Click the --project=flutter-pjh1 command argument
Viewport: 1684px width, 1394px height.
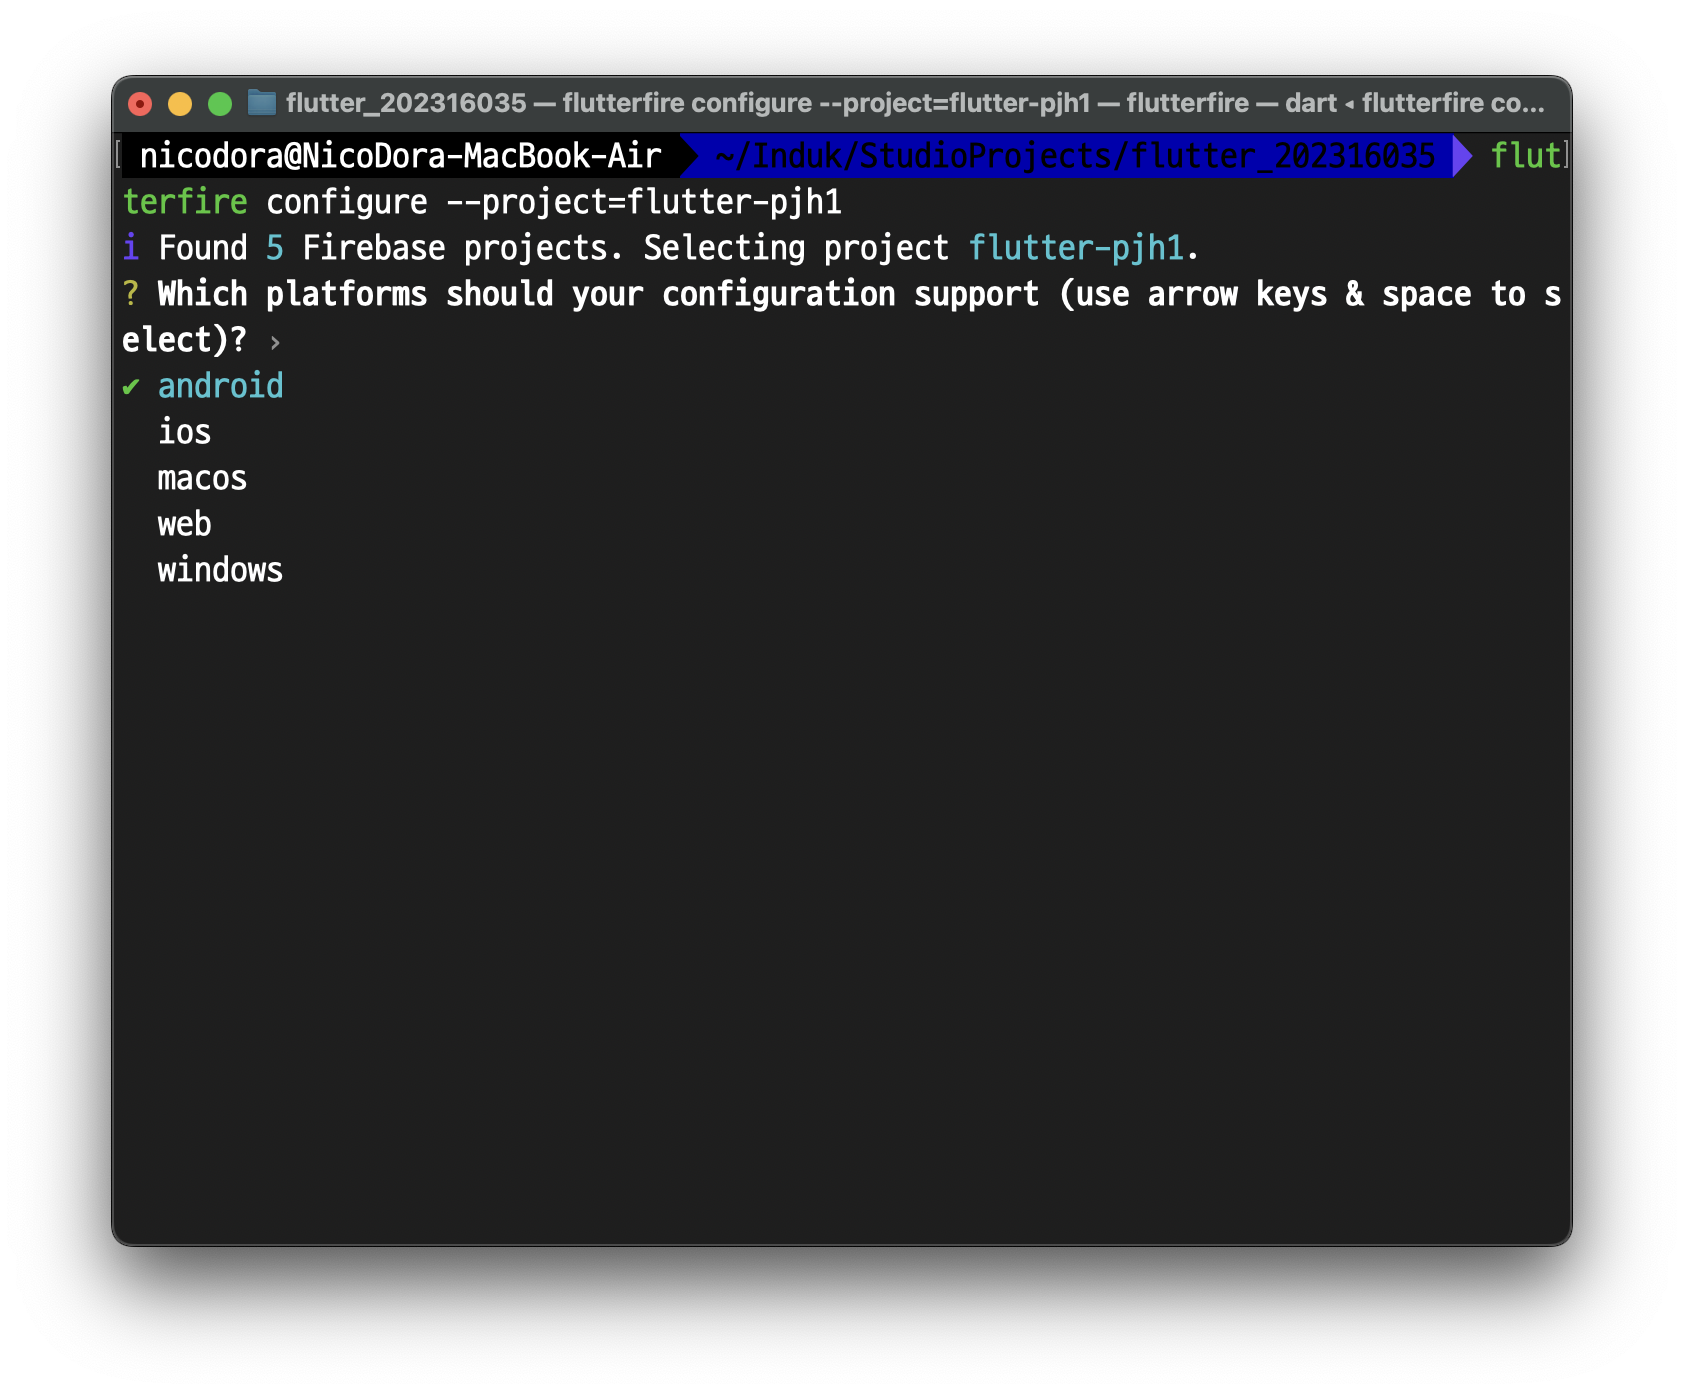[x=644, y=202]
